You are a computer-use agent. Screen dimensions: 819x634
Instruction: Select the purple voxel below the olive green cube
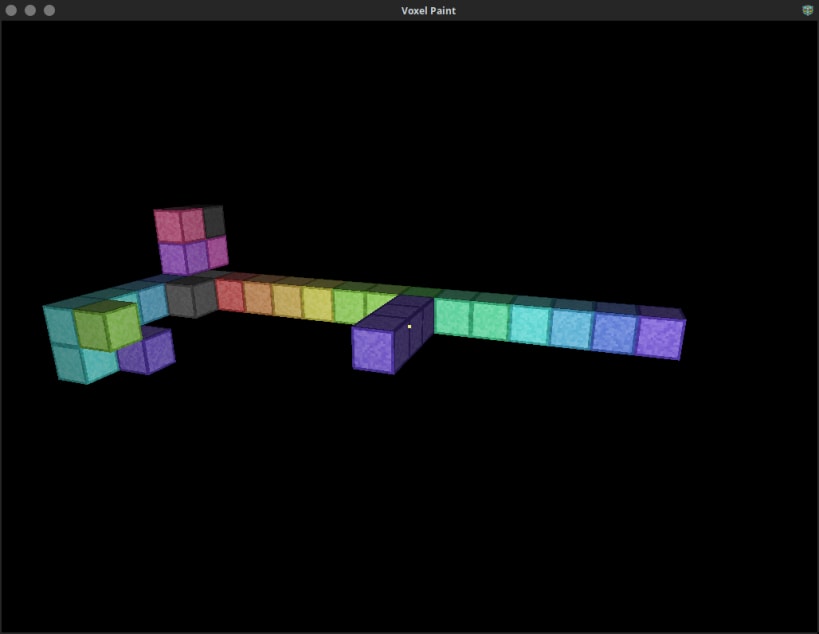(147, 353)
